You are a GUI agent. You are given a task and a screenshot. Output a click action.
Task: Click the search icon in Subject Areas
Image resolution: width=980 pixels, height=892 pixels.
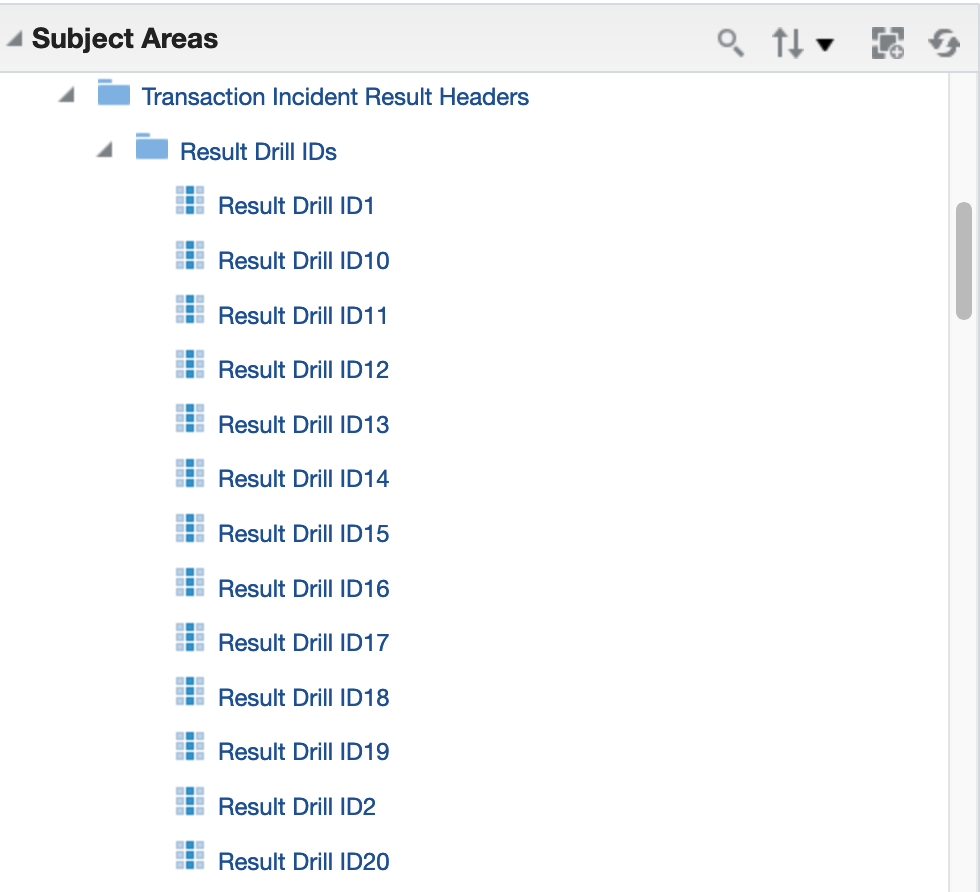pos(731,42)
